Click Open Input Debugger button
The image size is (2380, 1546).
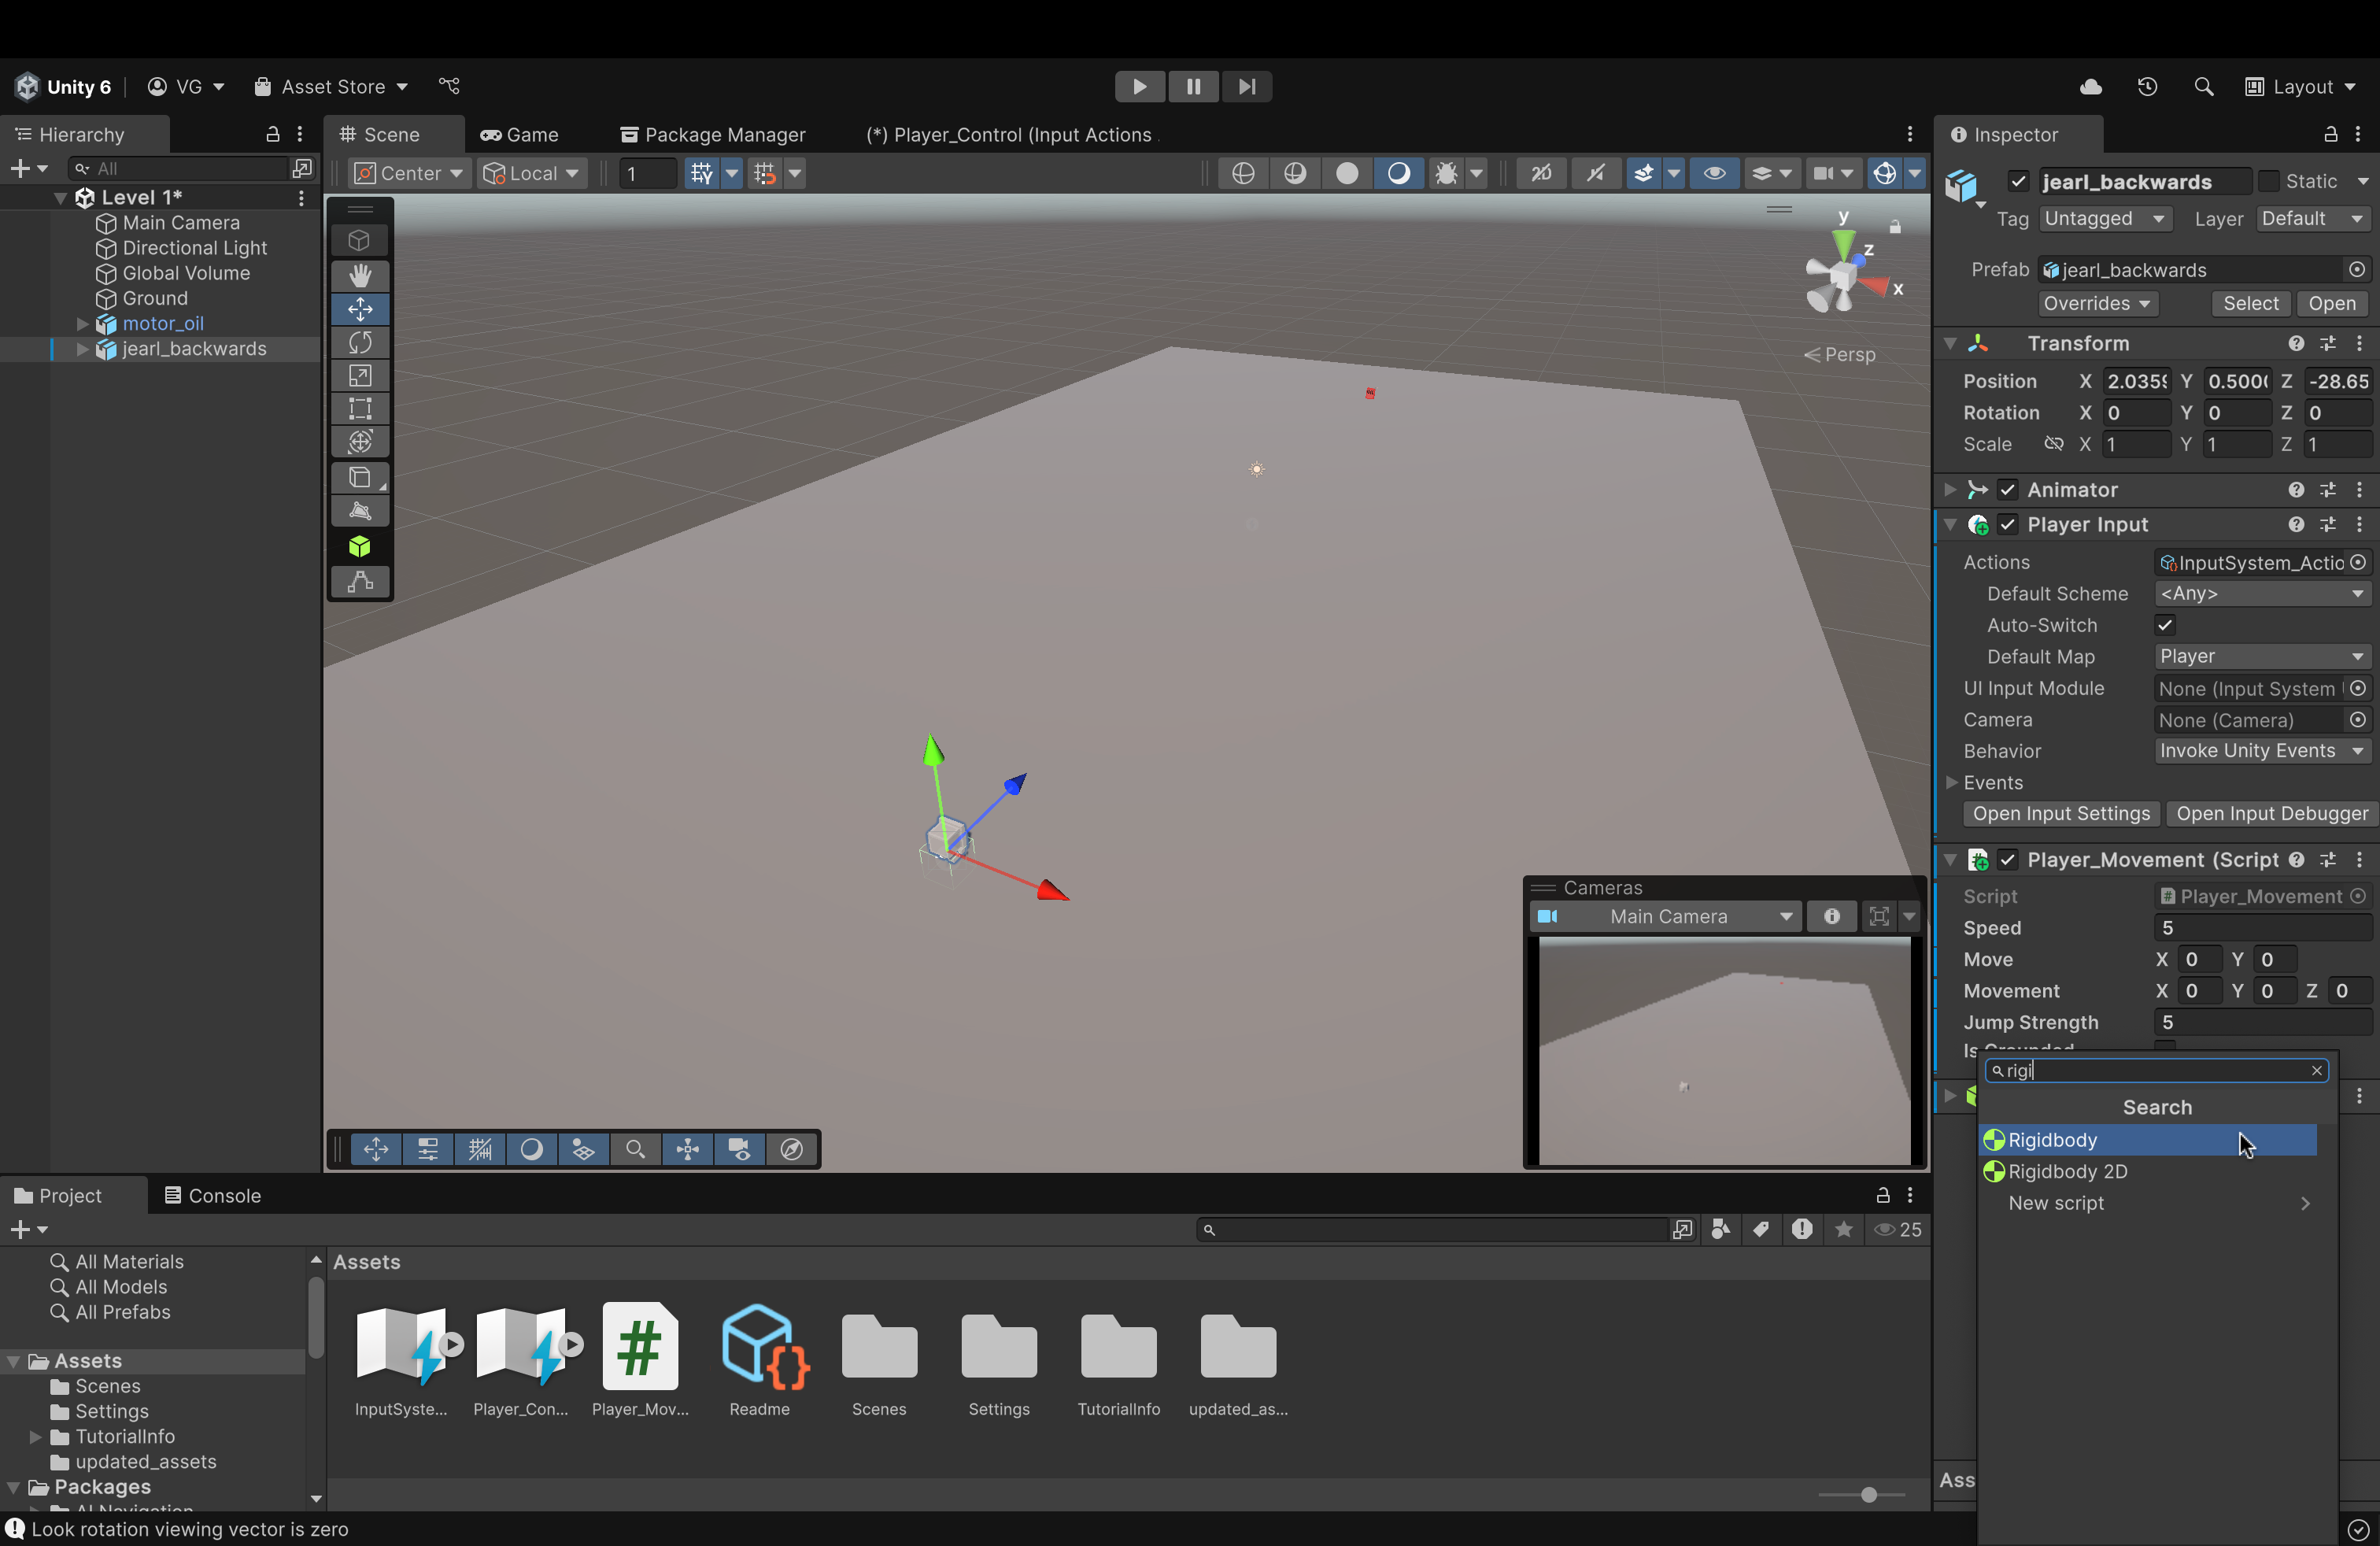pos(2272,815)
